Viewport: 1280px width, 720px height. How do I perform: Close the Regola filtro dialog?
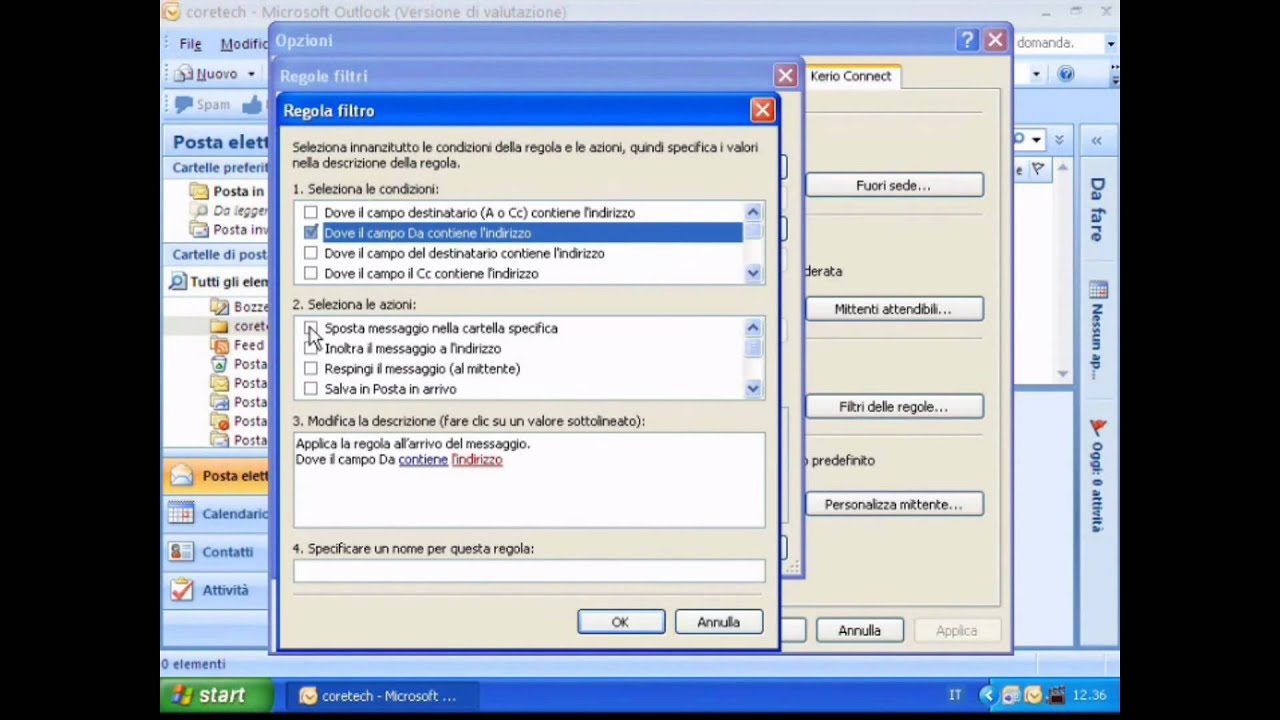point(762,110)
